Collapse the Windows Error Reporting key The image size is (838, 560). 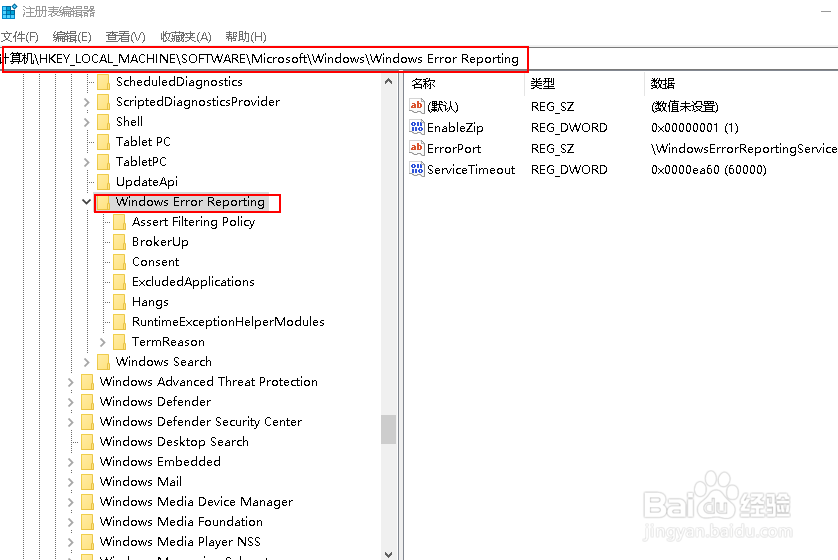point(87,201)
